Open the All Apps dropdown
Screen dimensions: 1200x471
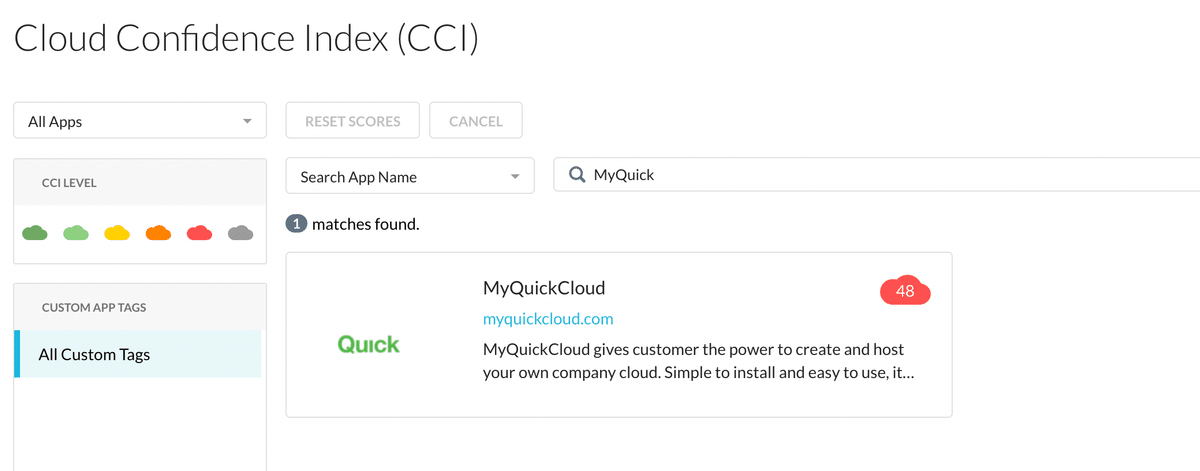pyautogui.click(x=140, y=121)
